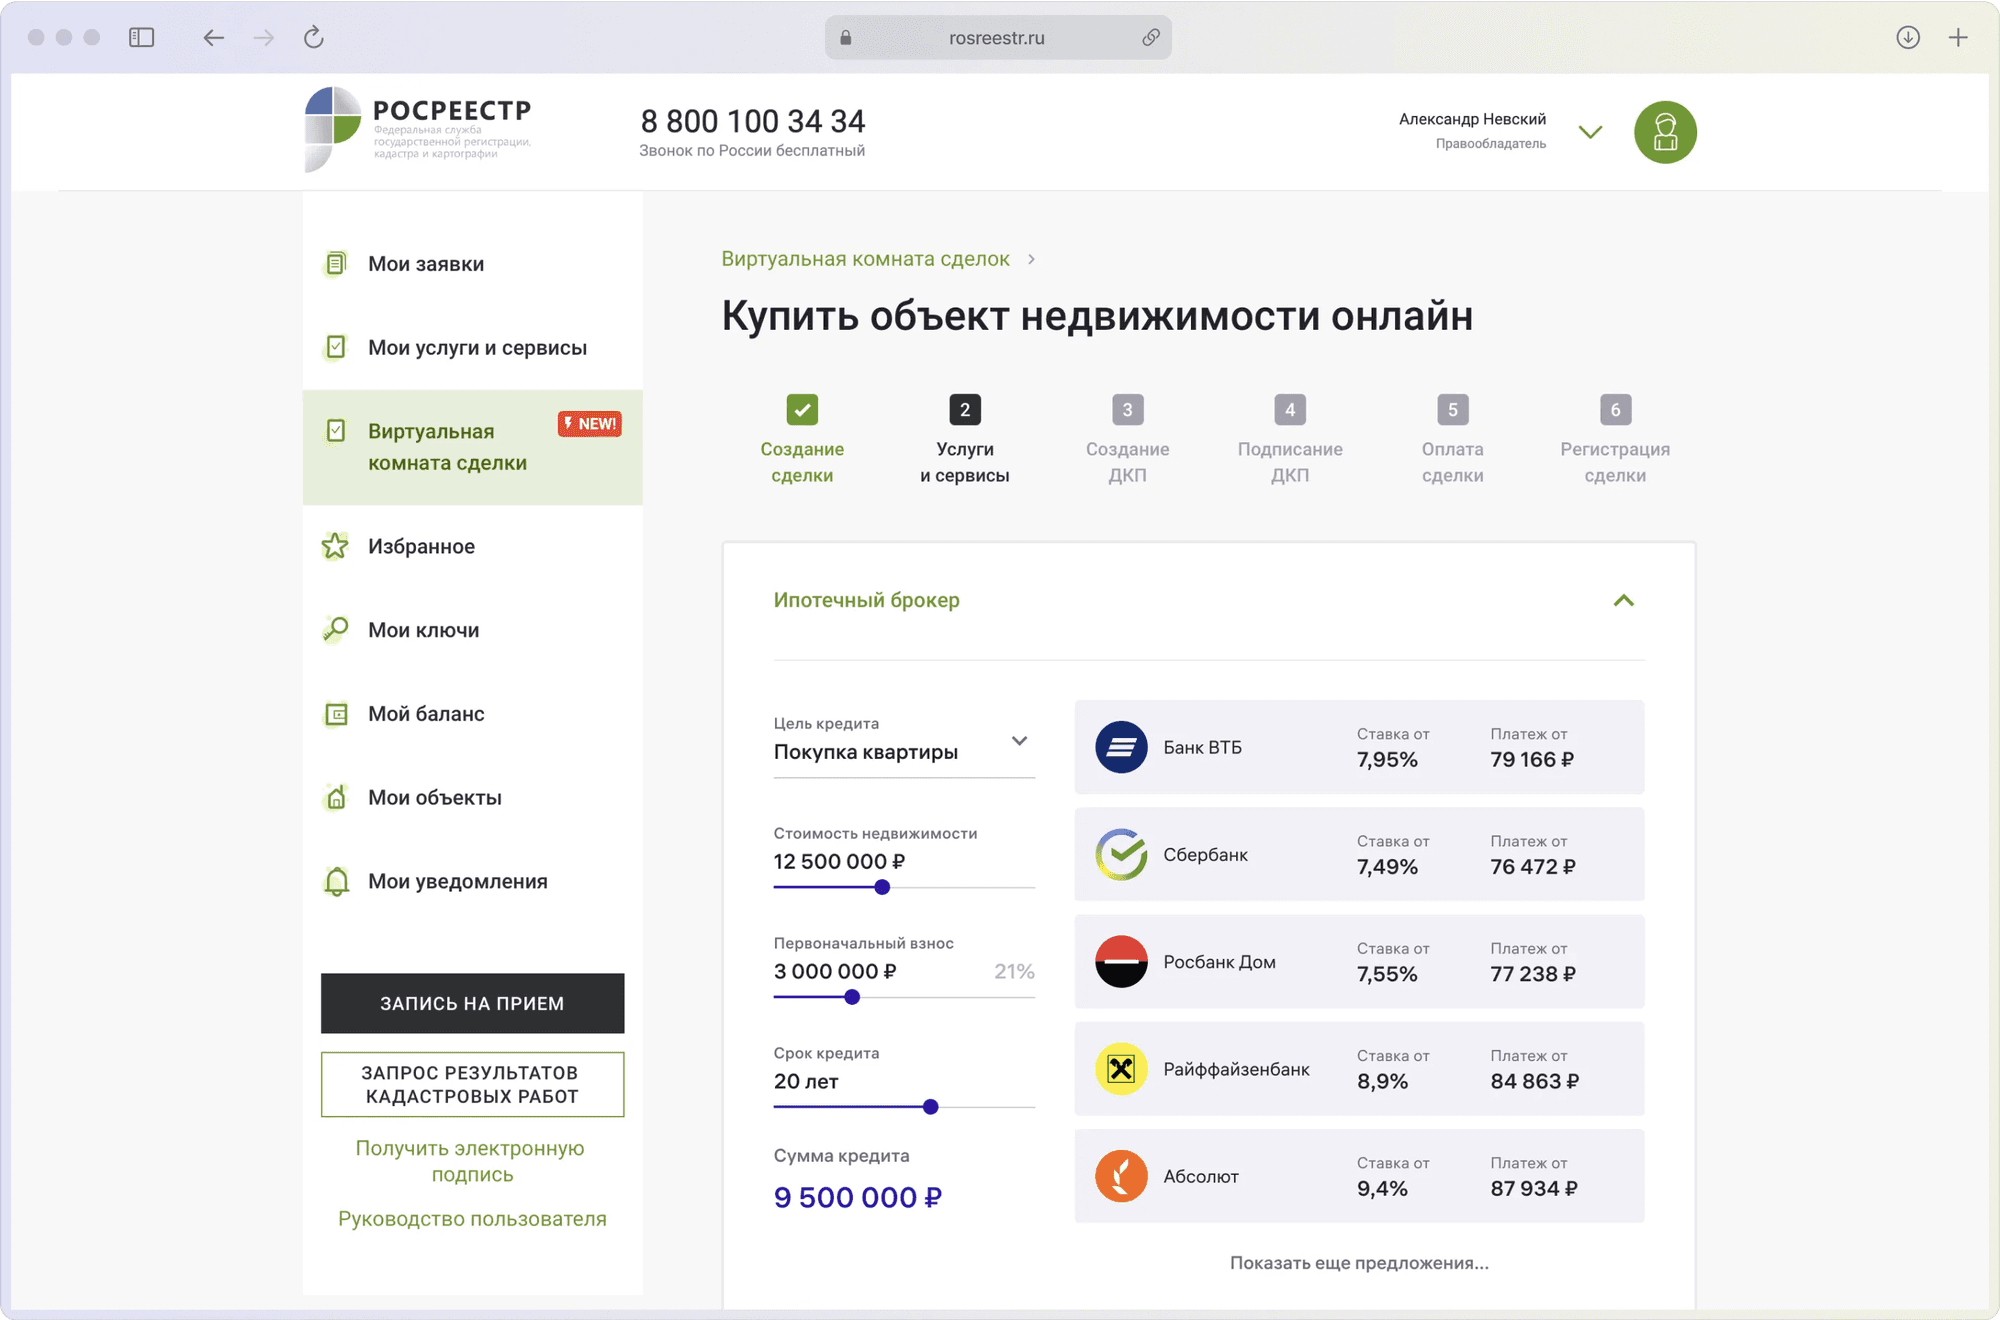Open the green user avatar icon
Screen dimensions: 2000x1320
click(x=1665, y=132)
